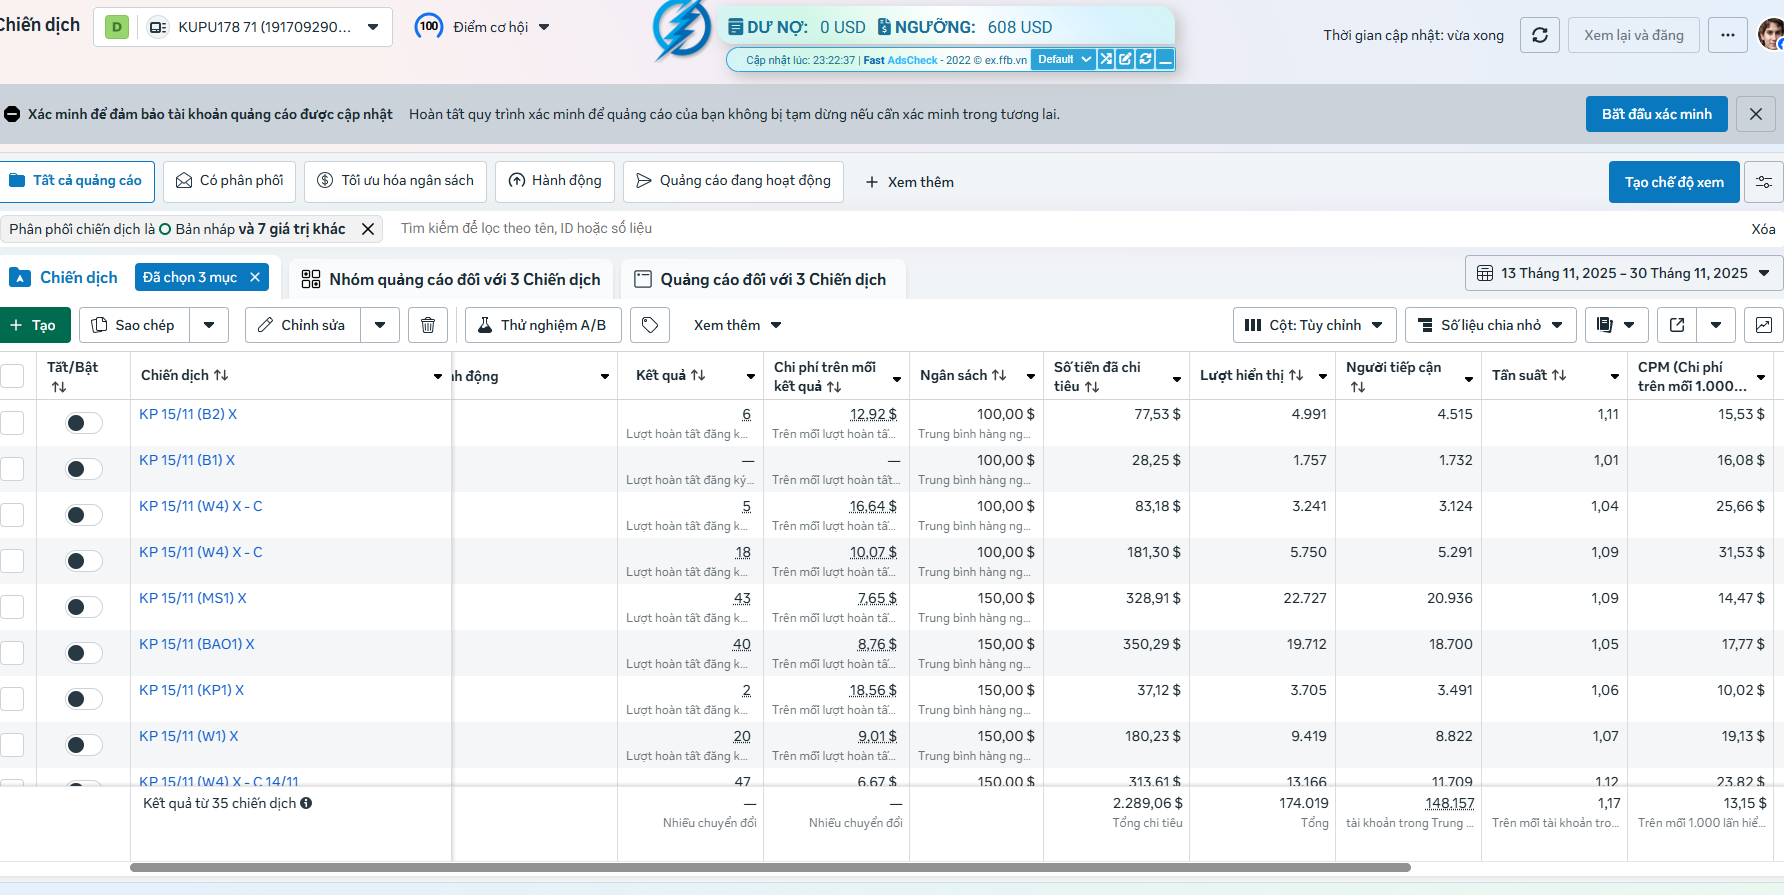The image size is (1784, 895).
Task: Minimize the Fast AdsCheck bar
Action: (1165, 59)
